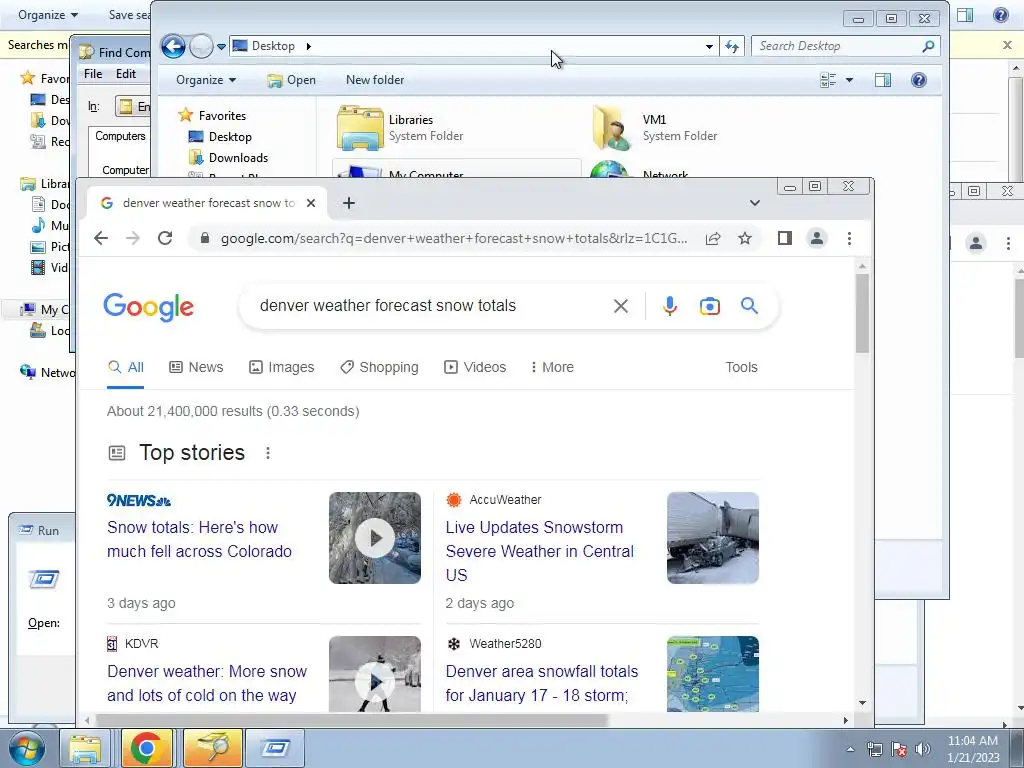
Task: Click Open in Explorer toolbar
Action: click(291, 80)
